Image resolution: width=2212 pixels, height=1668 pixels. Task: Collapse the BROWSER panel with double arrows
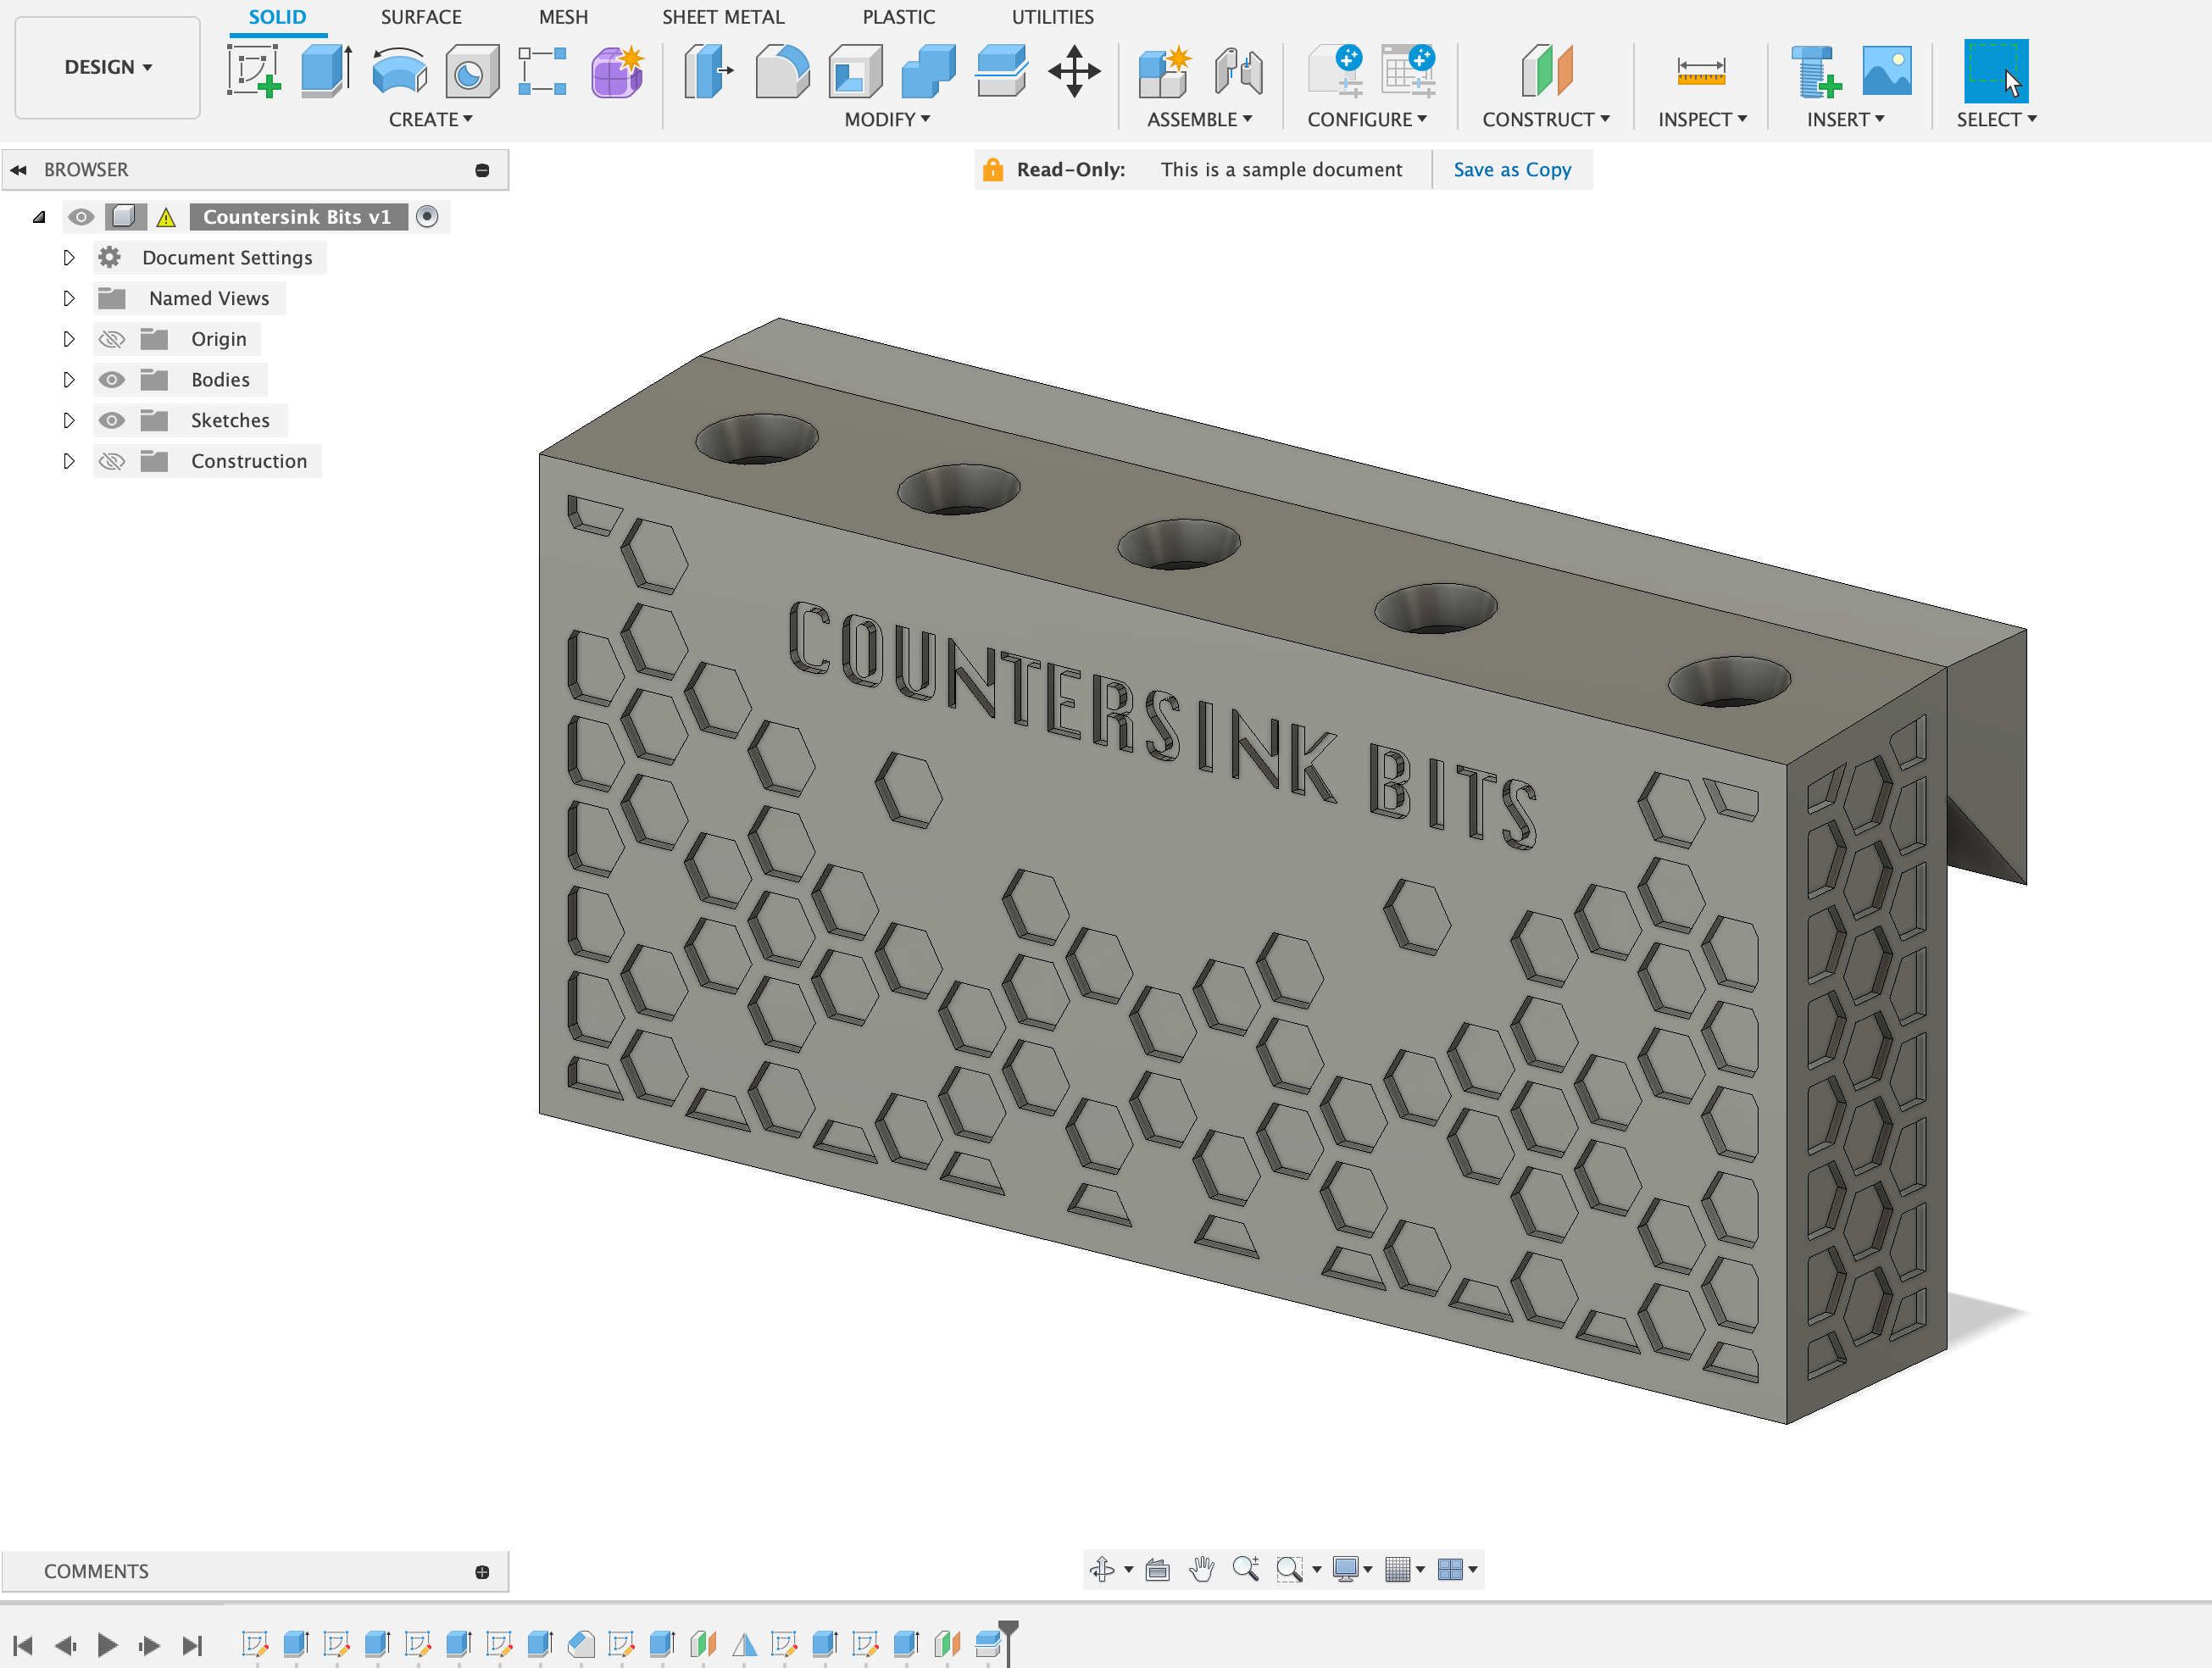(x=18, y=170)
